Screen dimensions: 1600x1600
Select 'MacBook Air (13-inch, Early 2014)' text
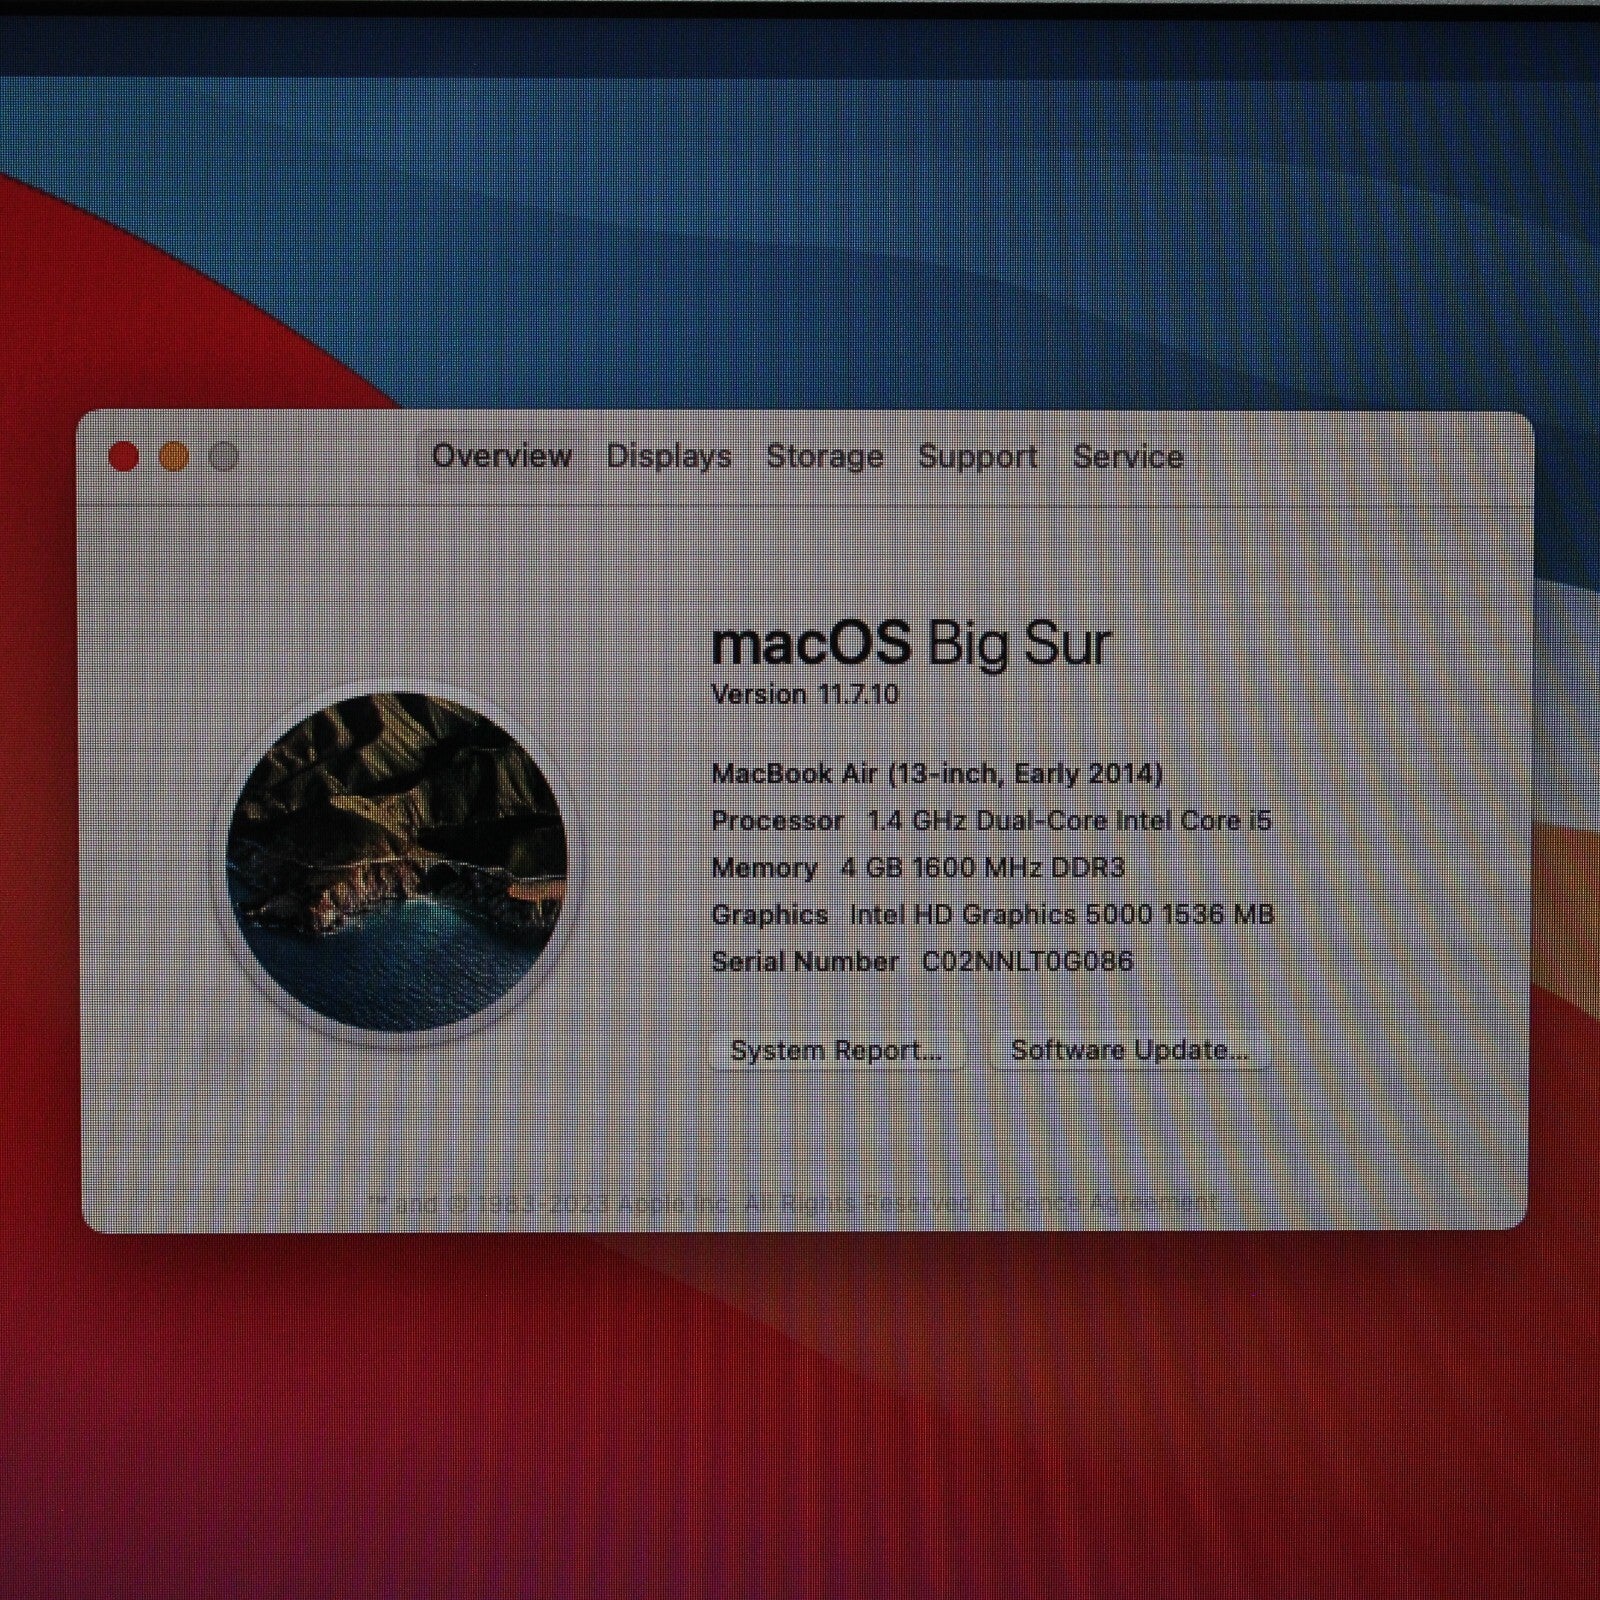(x=937, y=773)
